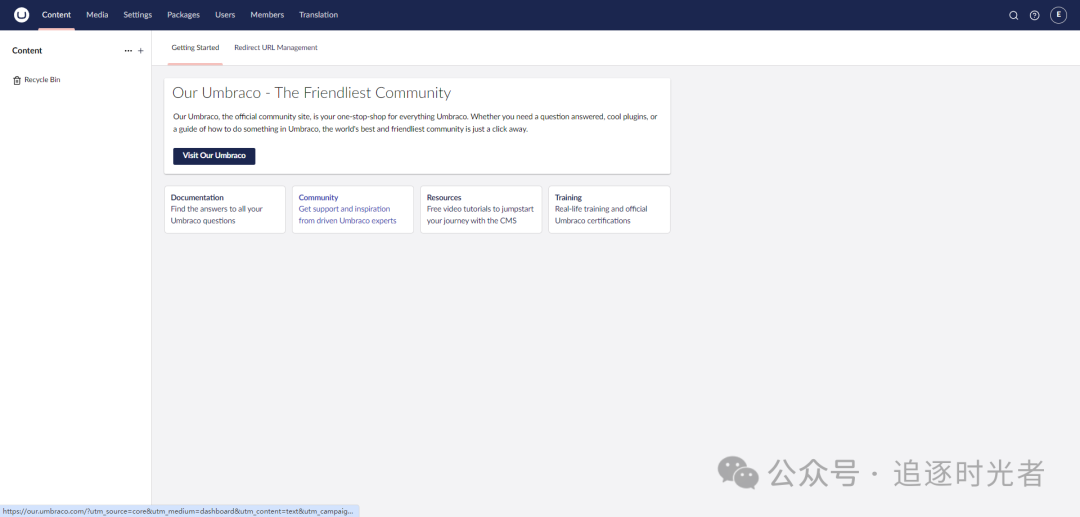Click the Visit Our Umbraco button
Image resolution: width=1080 pixels, height=517 pixels.
tap(214, 156)
